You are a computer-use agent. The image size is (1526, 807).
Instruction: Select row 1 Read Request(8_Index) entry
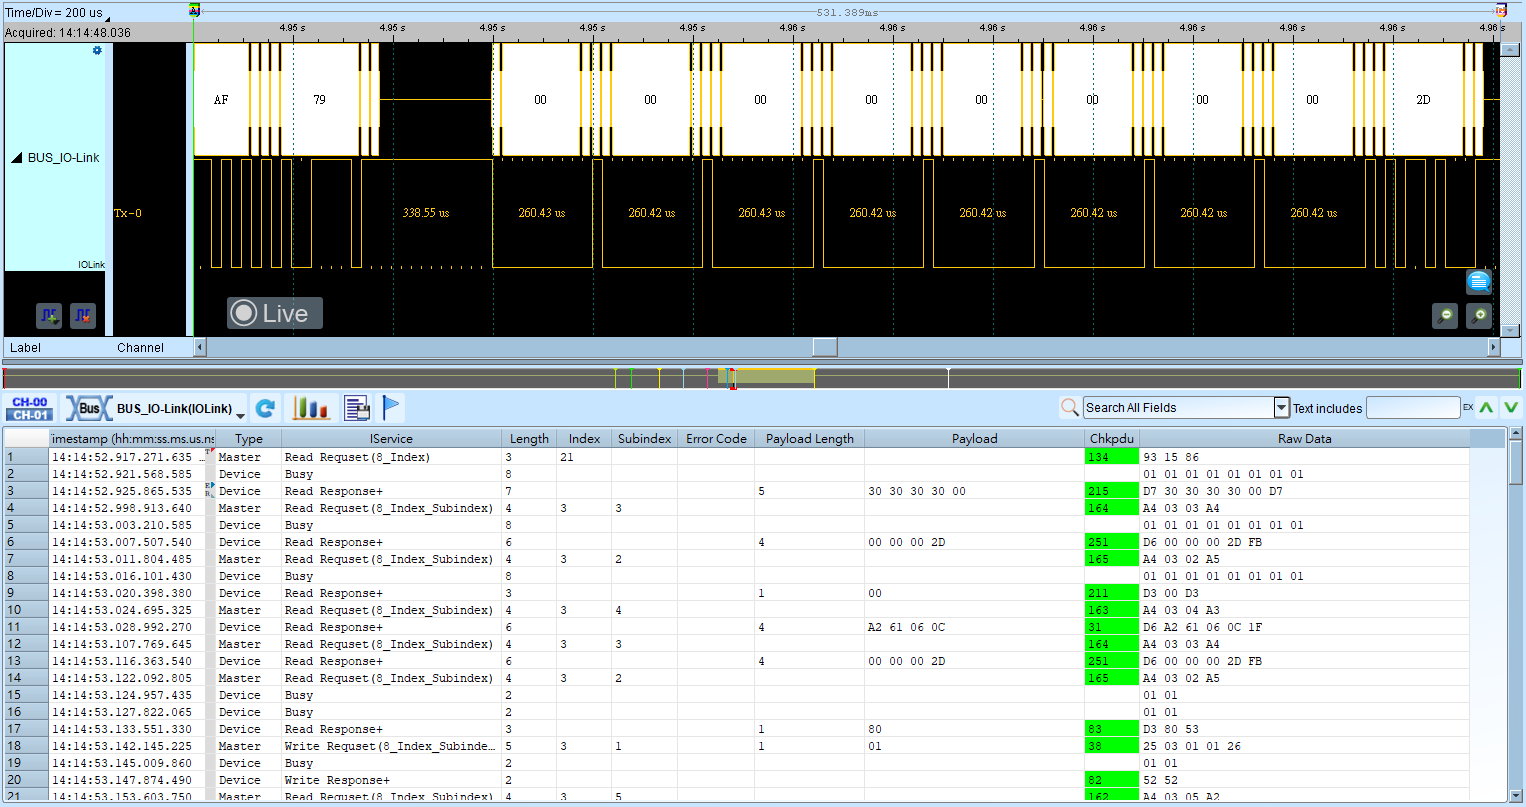[x=736, y=457]
